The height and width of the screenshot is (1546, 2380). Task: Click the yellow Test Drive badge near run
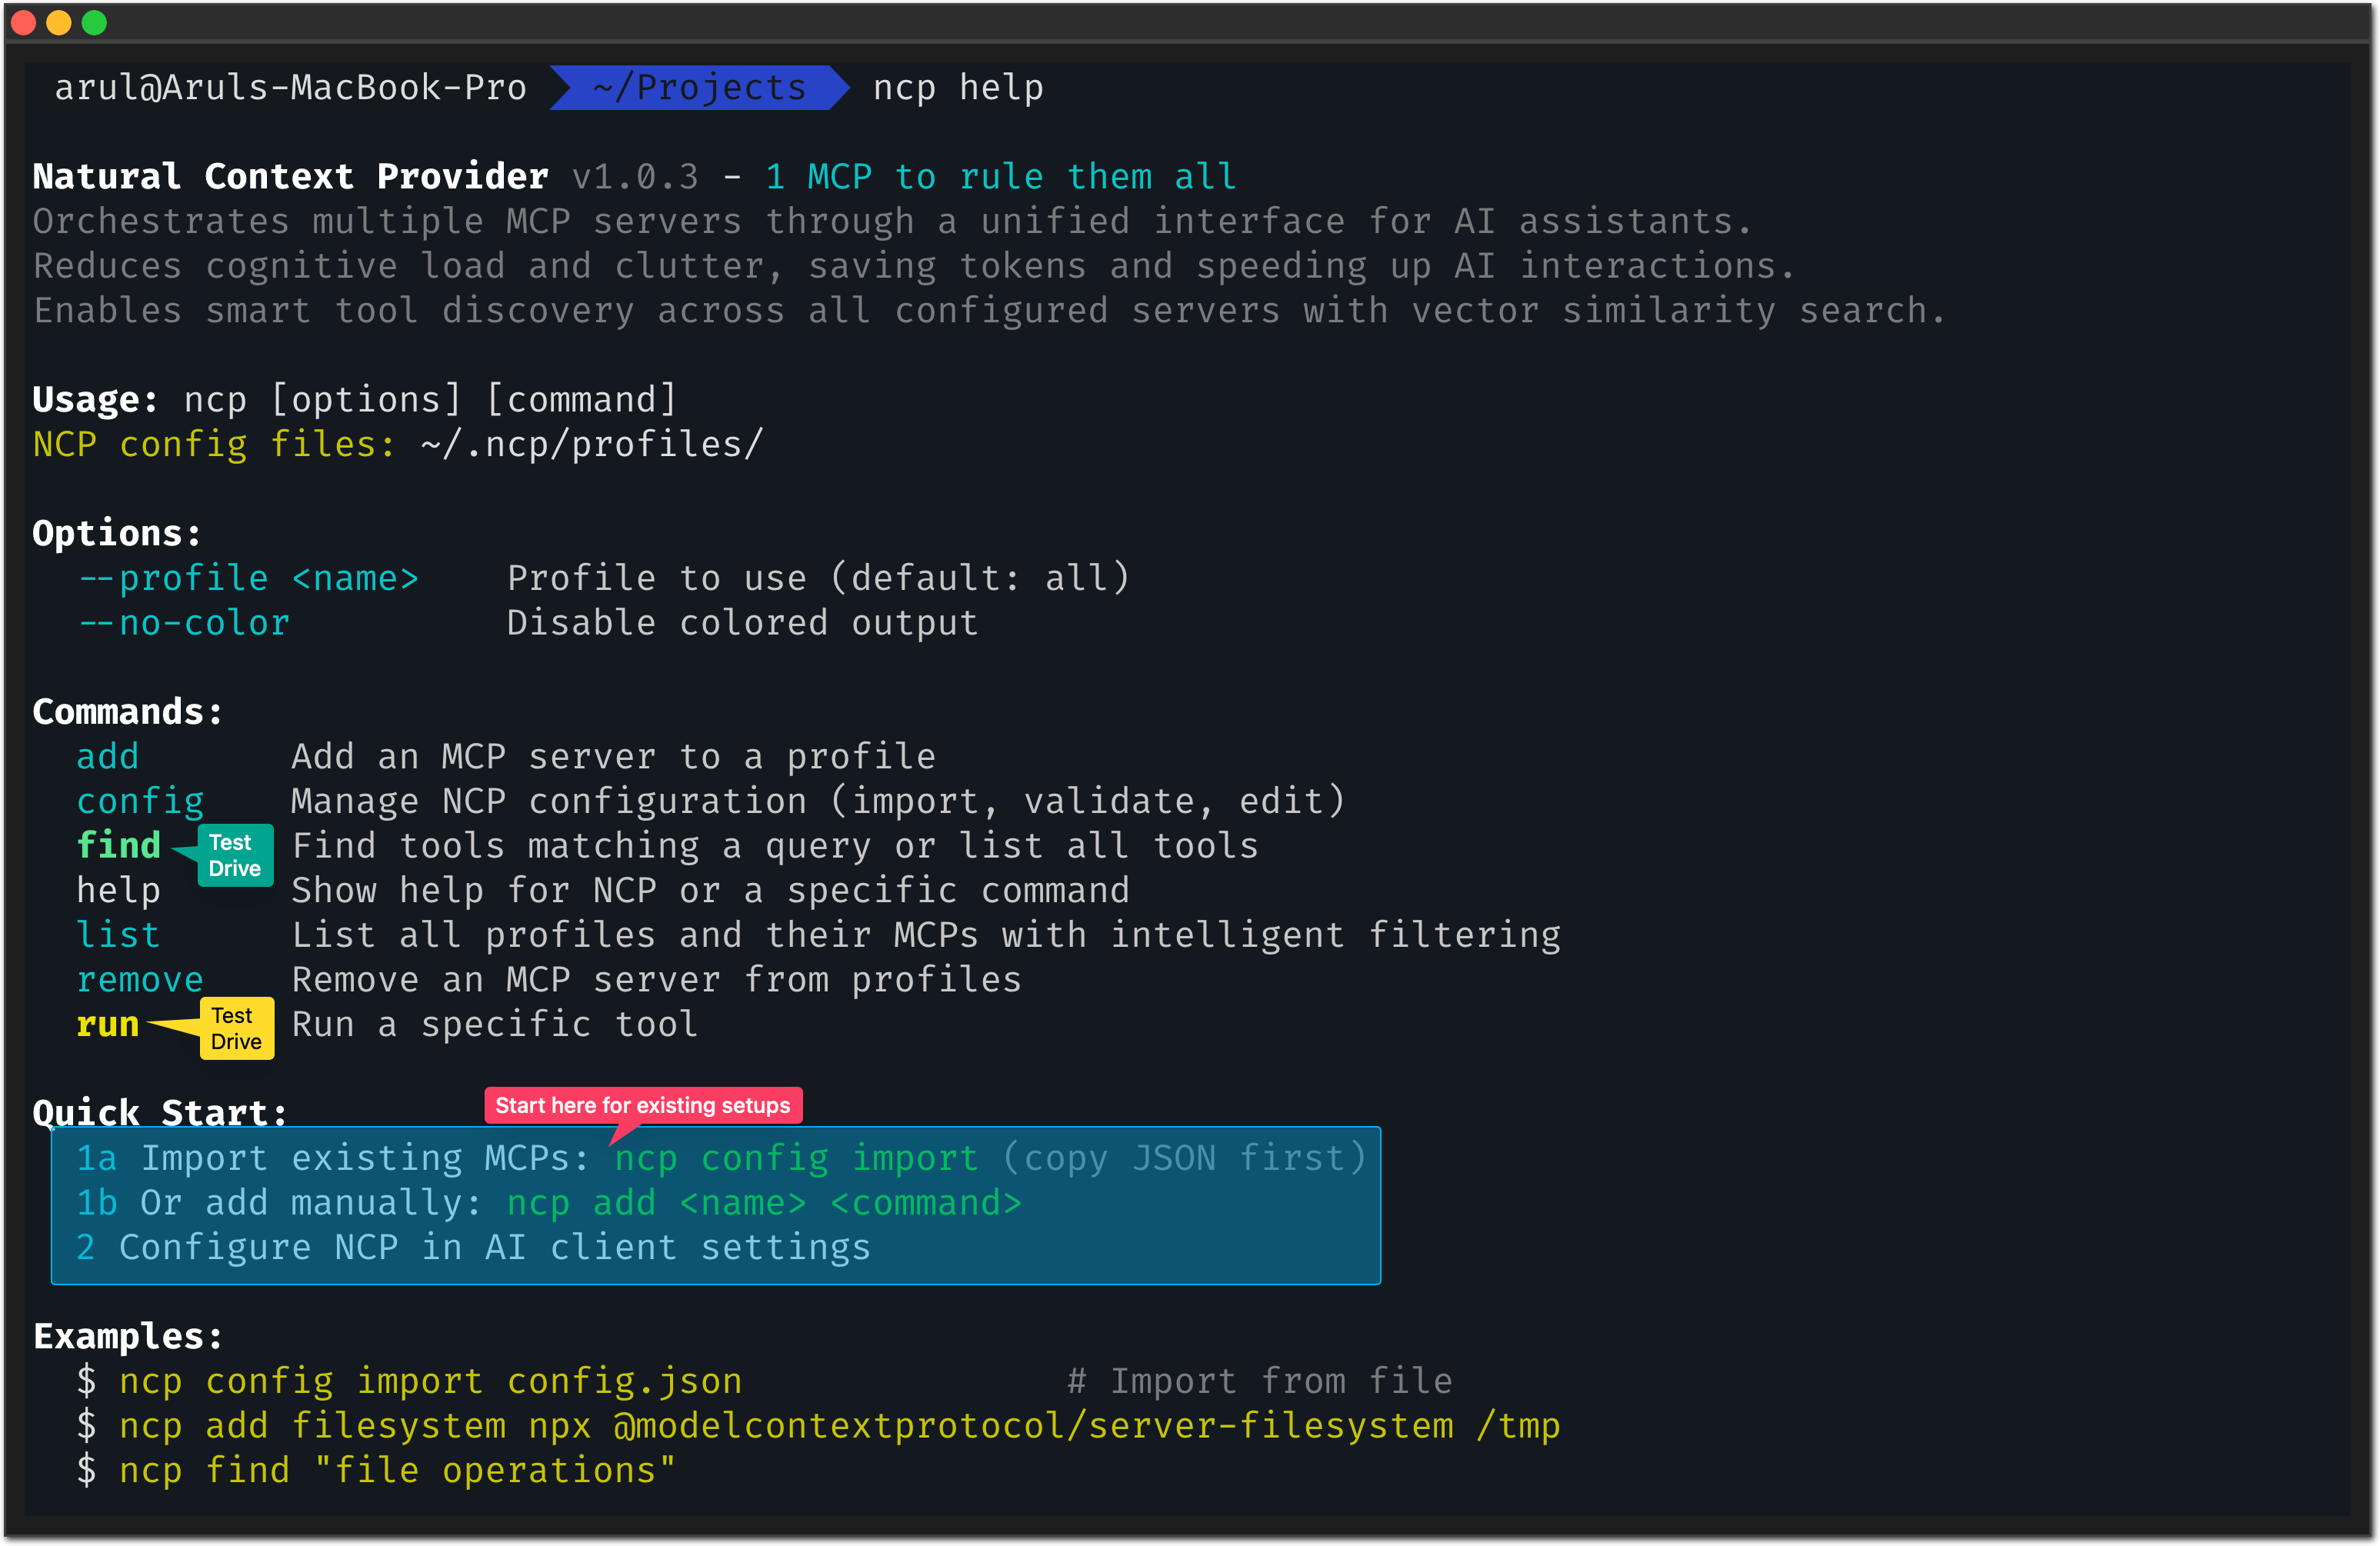[237, 1028]
